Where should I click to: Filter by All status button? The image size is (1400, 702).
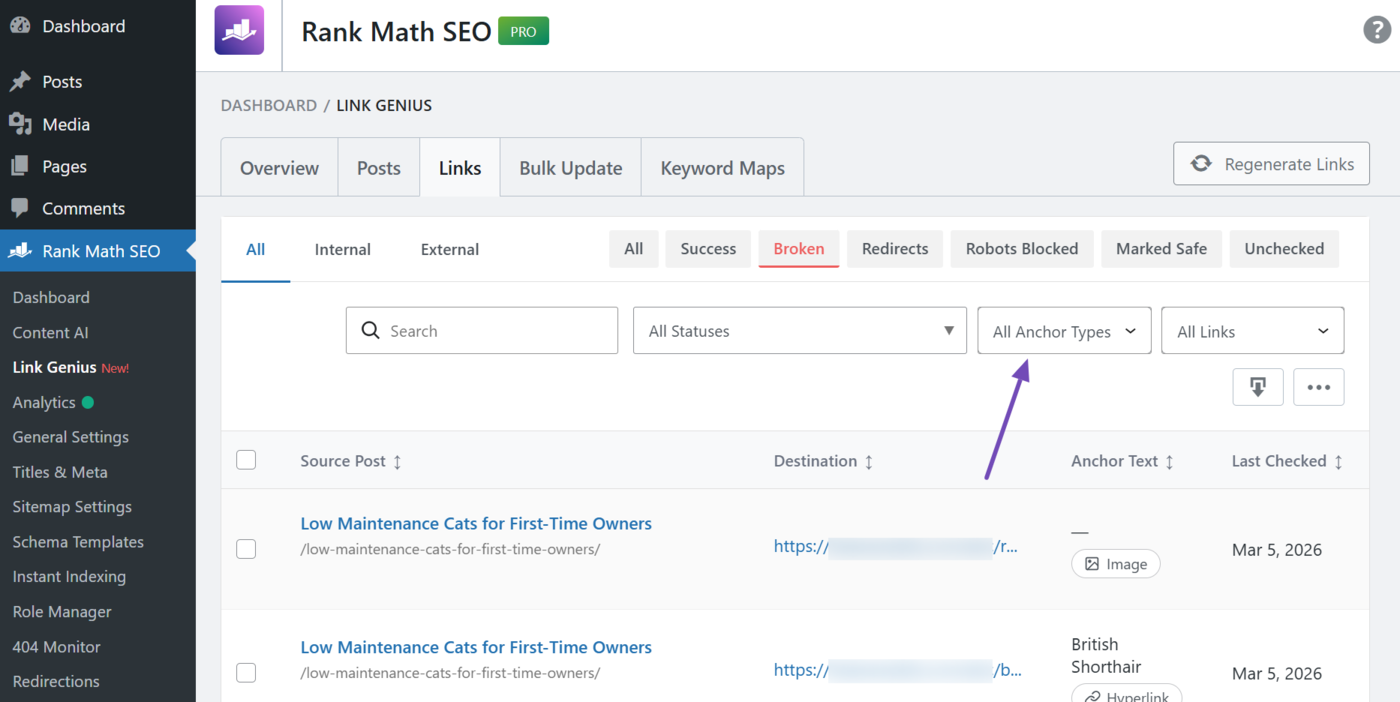tap(634, 249)
